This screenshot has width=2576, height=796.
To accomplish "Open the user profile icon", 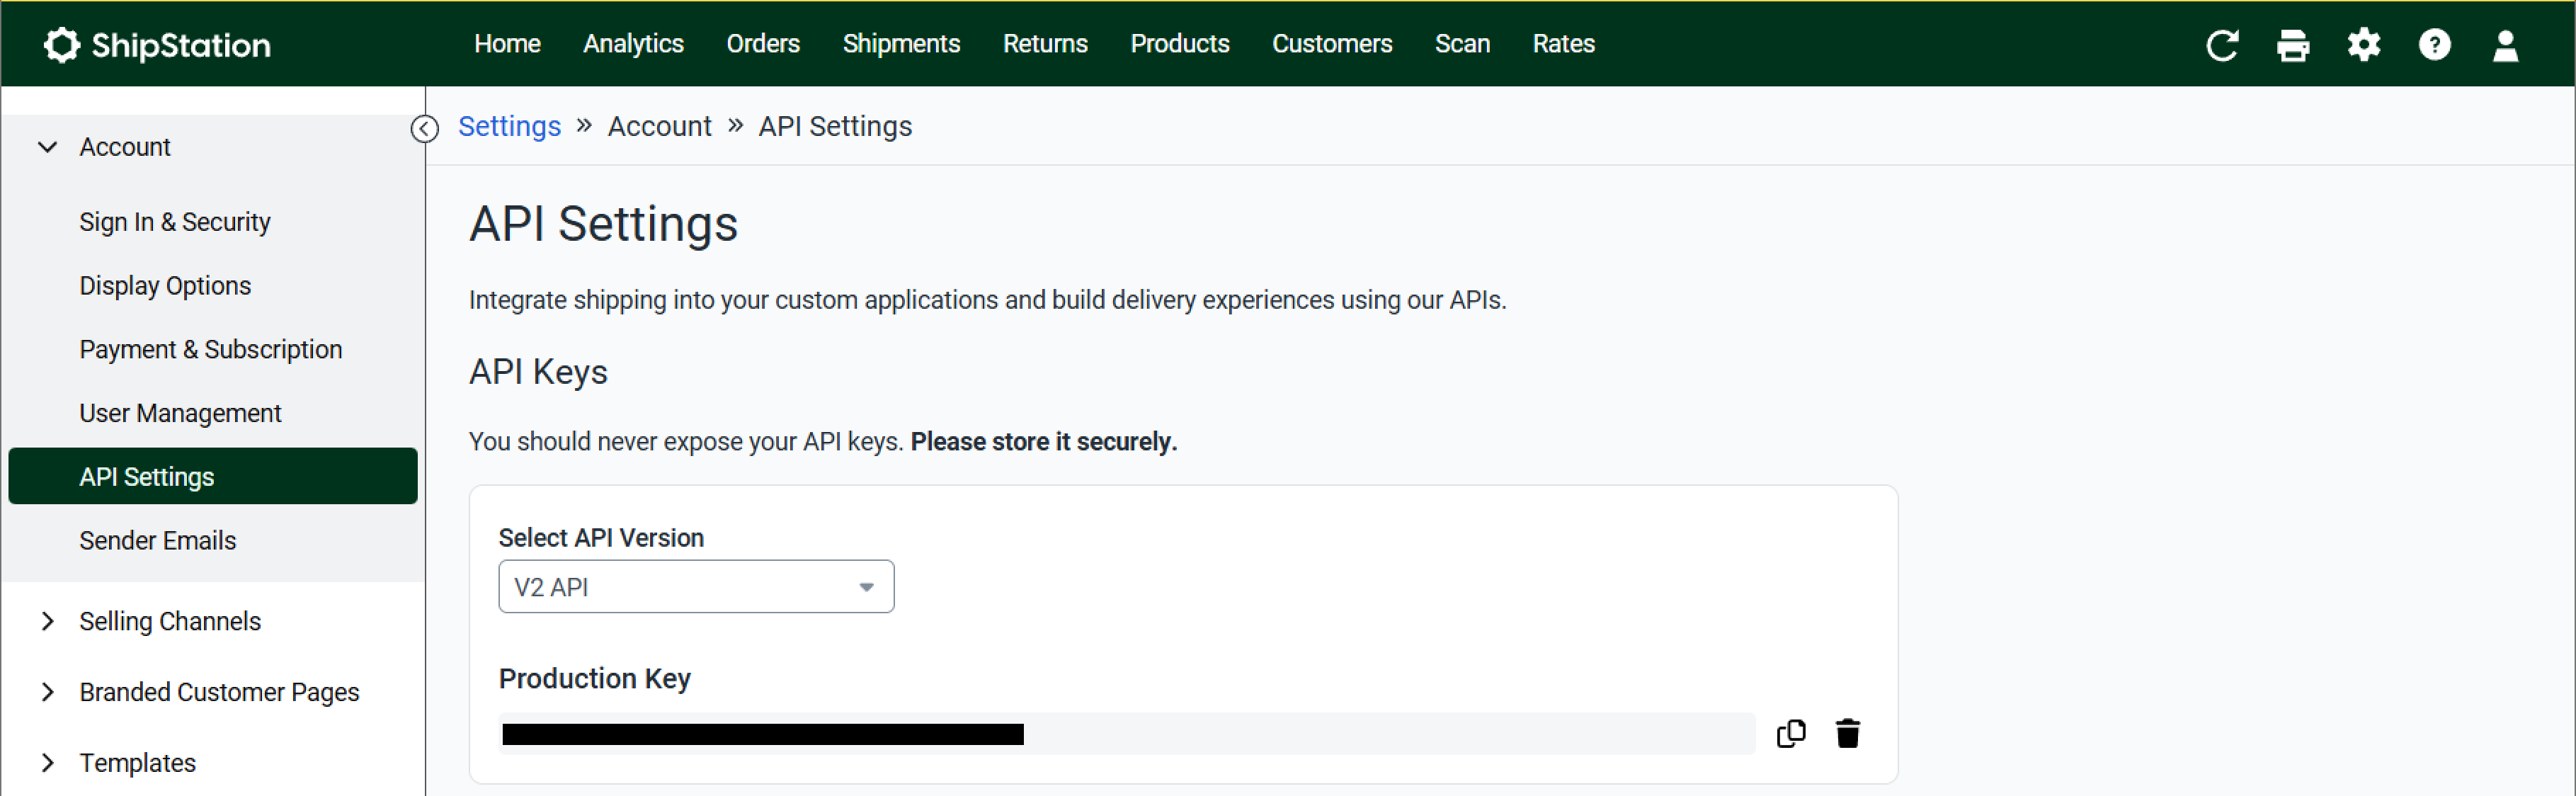I will (x=2505, y=45).
